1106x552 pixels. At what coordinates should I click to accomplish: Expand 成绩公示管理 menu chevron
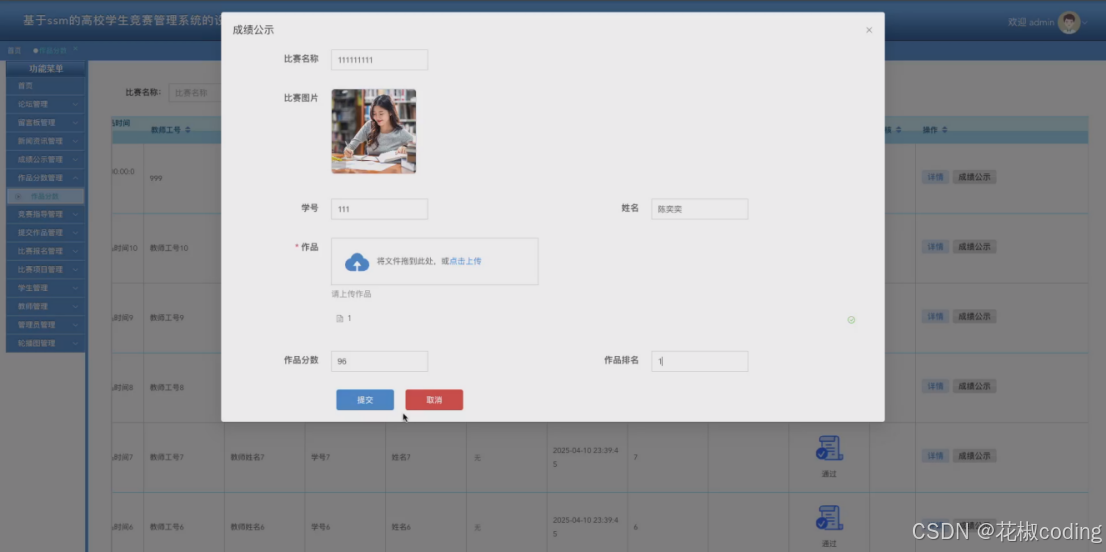75,159
